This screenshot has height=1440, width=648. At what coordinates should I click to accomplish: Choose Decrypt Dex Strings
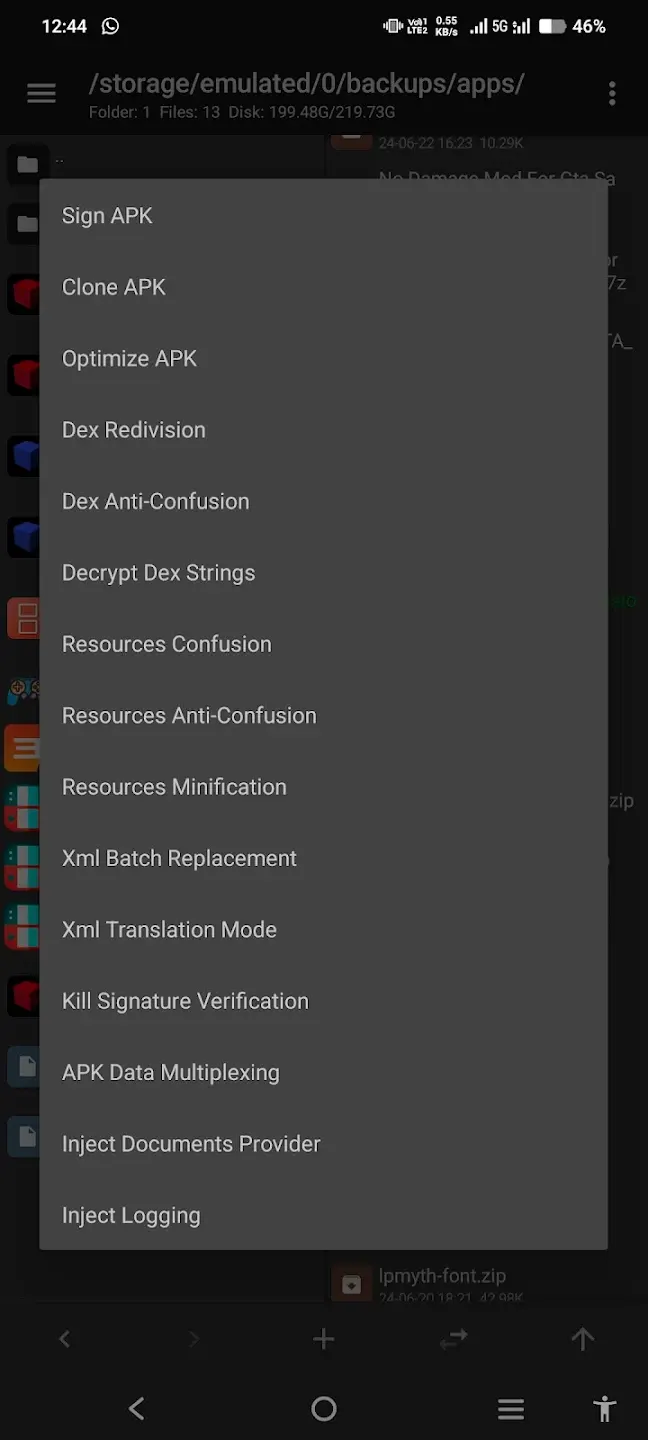pos(158,573)
